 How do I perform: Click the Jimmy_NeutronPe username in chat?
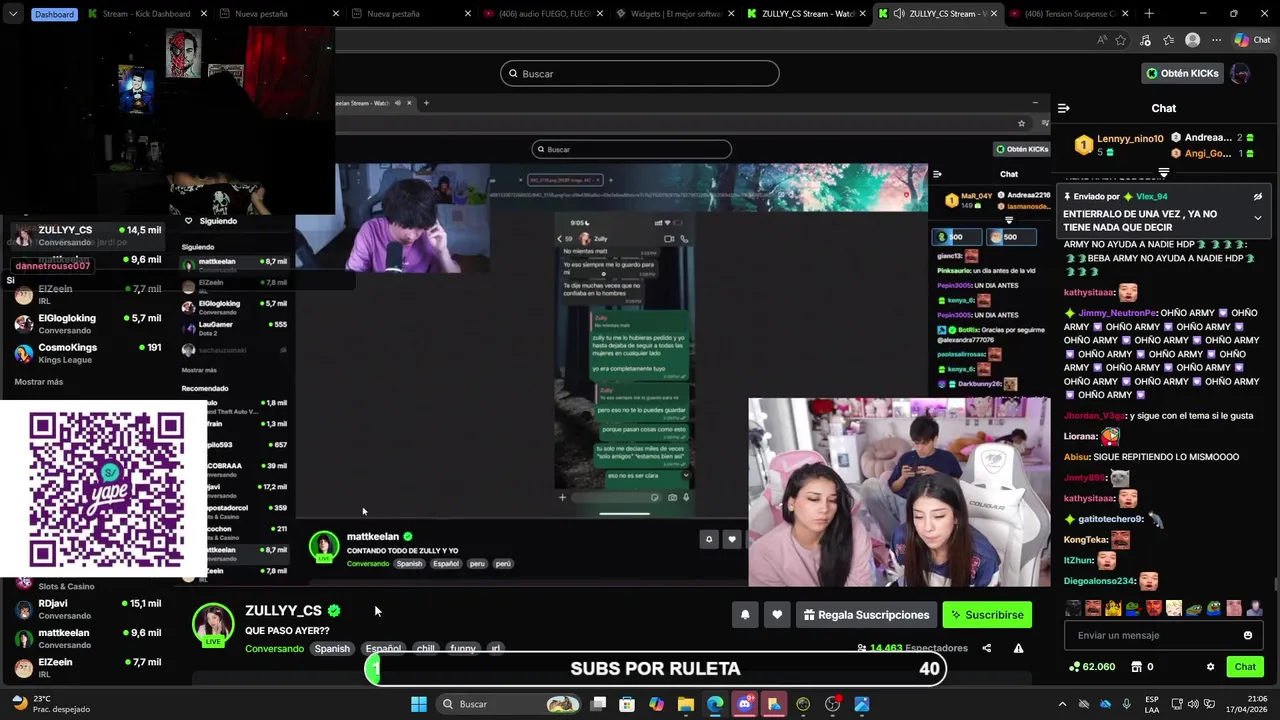click(x=1118, y=313)
